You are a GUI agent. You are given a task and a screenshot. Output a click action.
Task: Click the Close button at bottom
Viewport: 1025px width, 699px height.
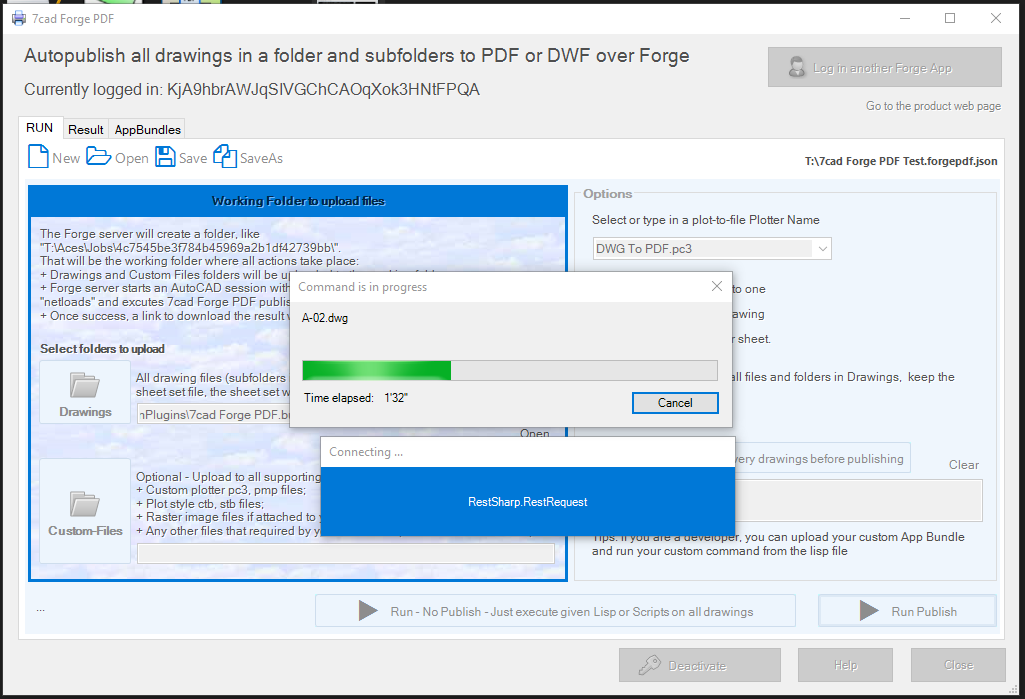coord(958,665)
